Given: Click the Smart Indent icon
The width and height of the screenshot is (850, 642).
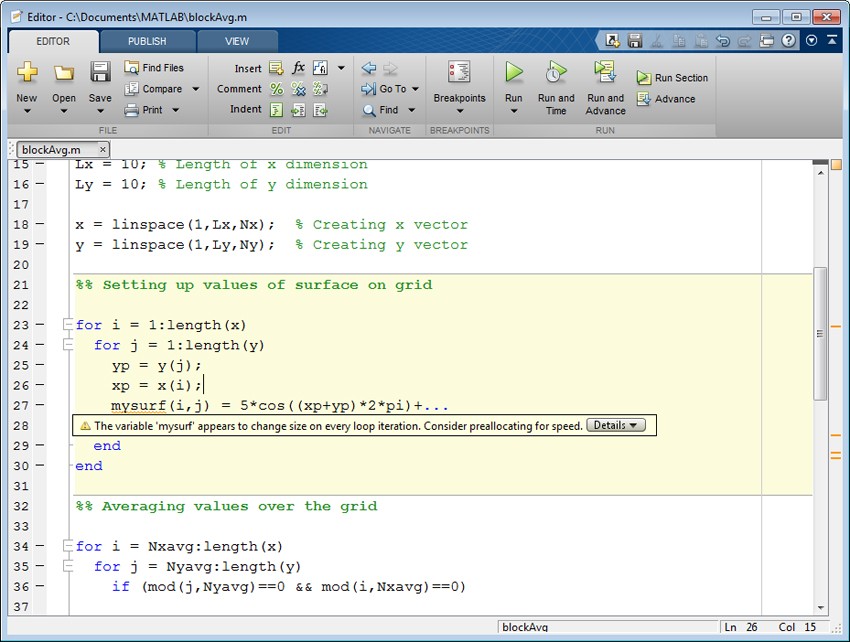Looking at the screenshot, I should tap(276, 110).
